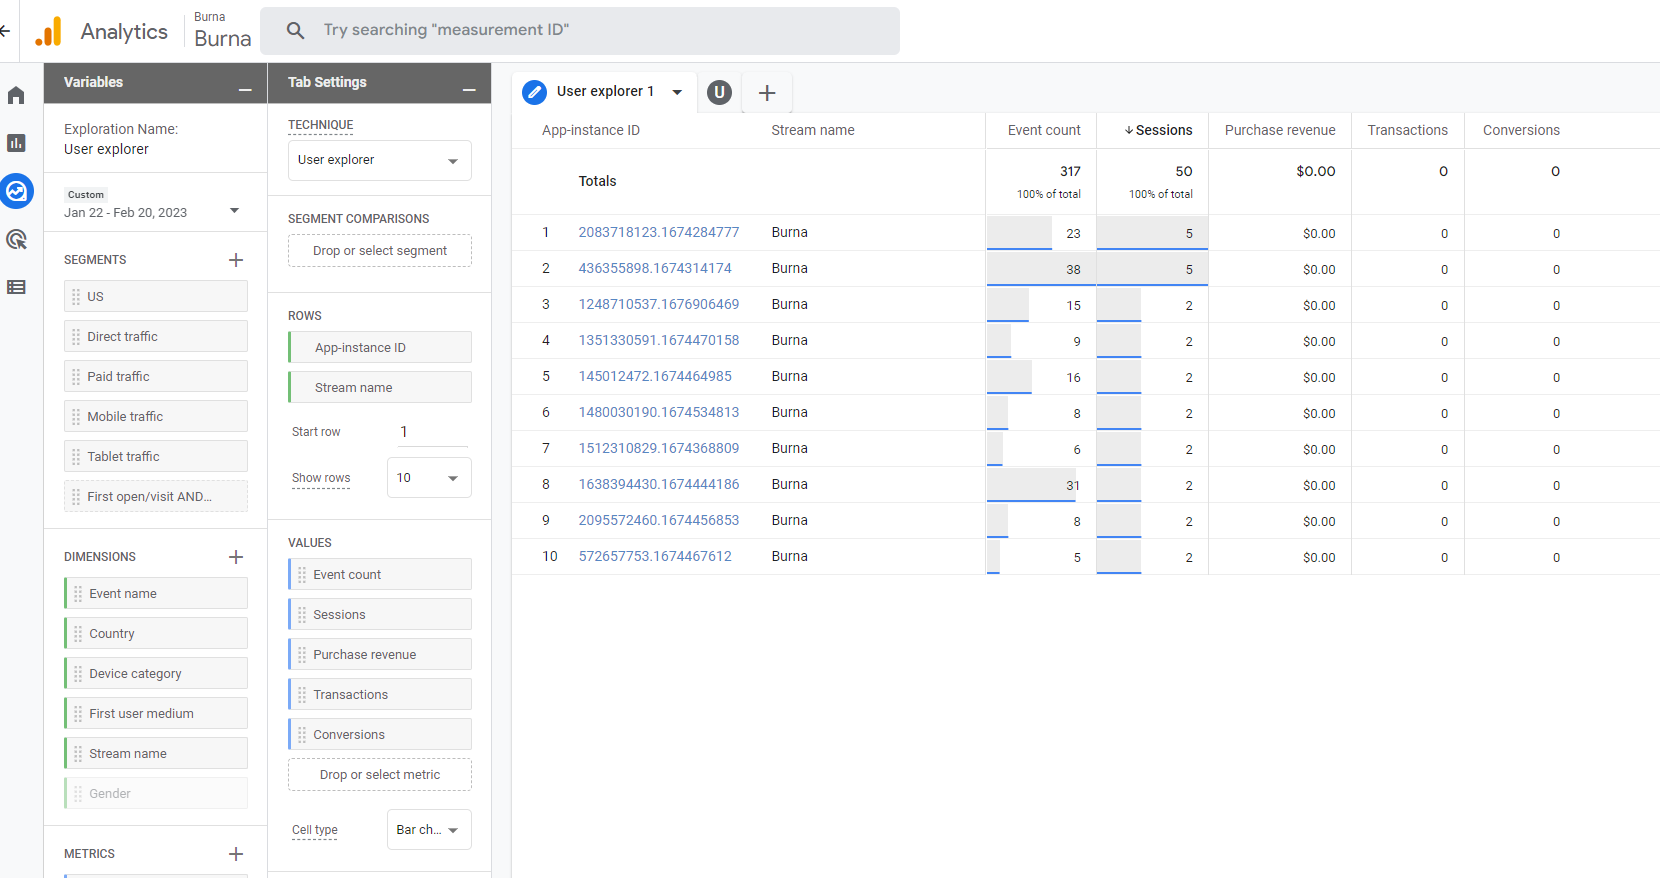This screenshot has width=1660, height=878.
Task: Add a new segment with plus icon
Action: click(x=236, y=260)
